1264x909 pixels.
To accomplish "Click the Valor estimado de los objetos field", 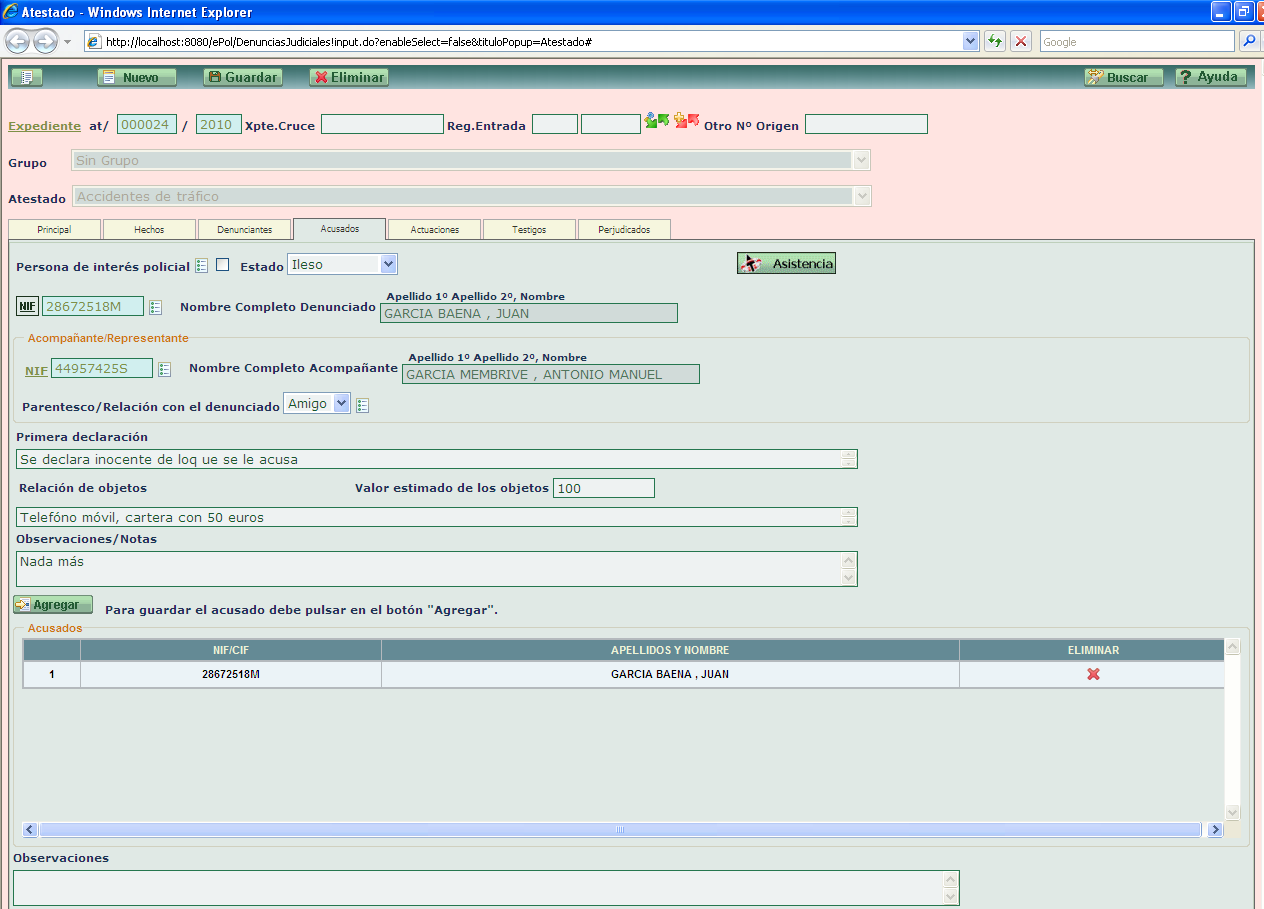I will click(603, 488).
